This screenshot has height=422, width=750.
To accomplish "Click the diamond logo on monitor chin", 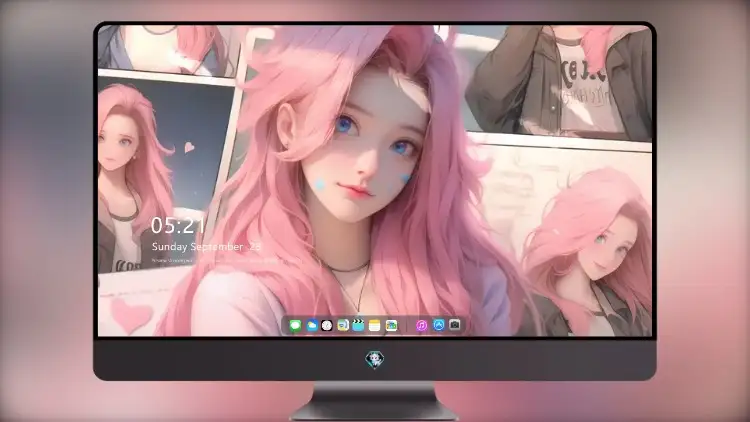I will tap(375, 359).
